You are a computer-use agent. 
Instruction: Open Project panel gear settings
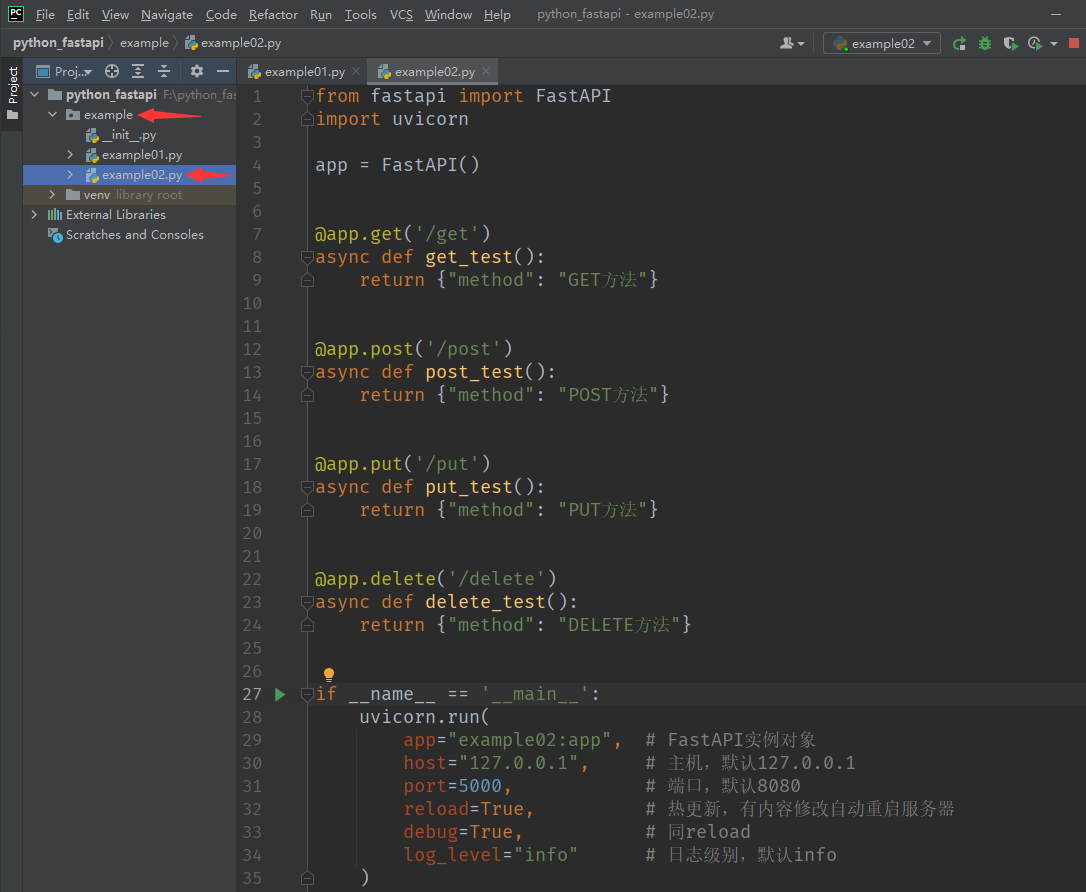tap(197, 71)
